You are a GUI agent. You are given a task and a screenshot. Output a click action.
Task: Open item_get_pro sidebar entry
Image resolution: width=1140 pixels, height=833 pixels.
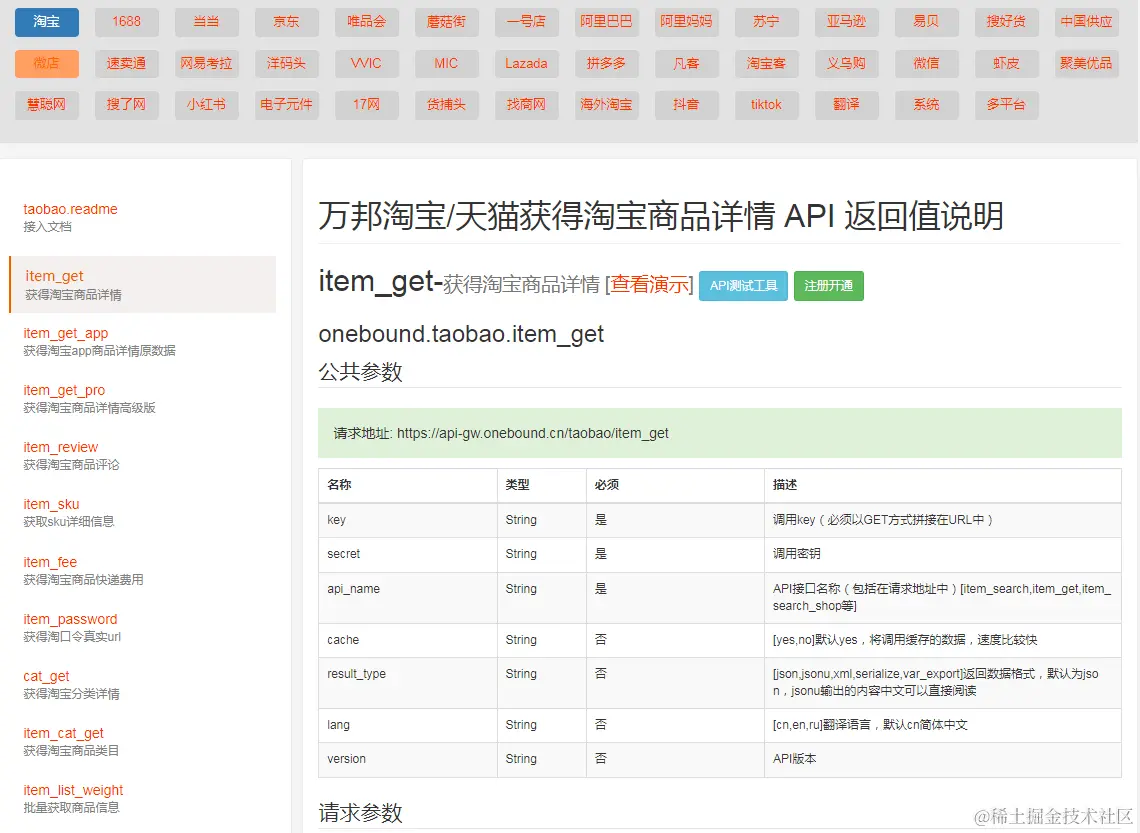(89, 398)
